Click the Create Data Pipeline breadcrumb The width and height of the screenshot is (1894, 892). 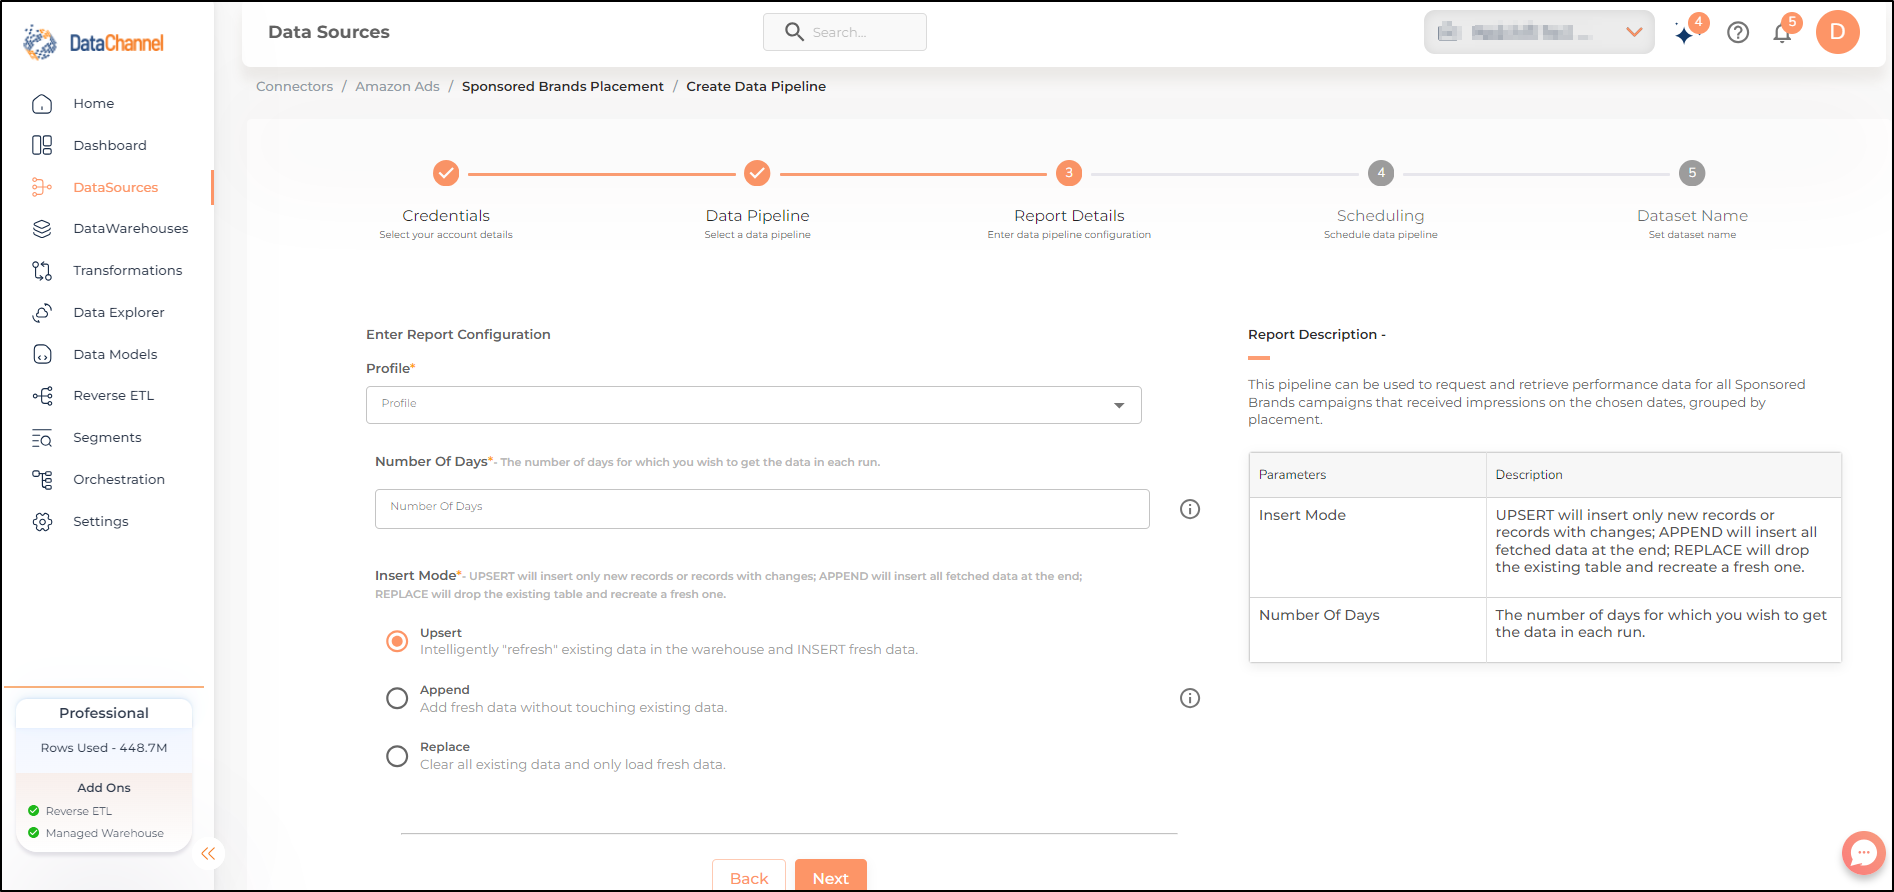click(756, 87)
